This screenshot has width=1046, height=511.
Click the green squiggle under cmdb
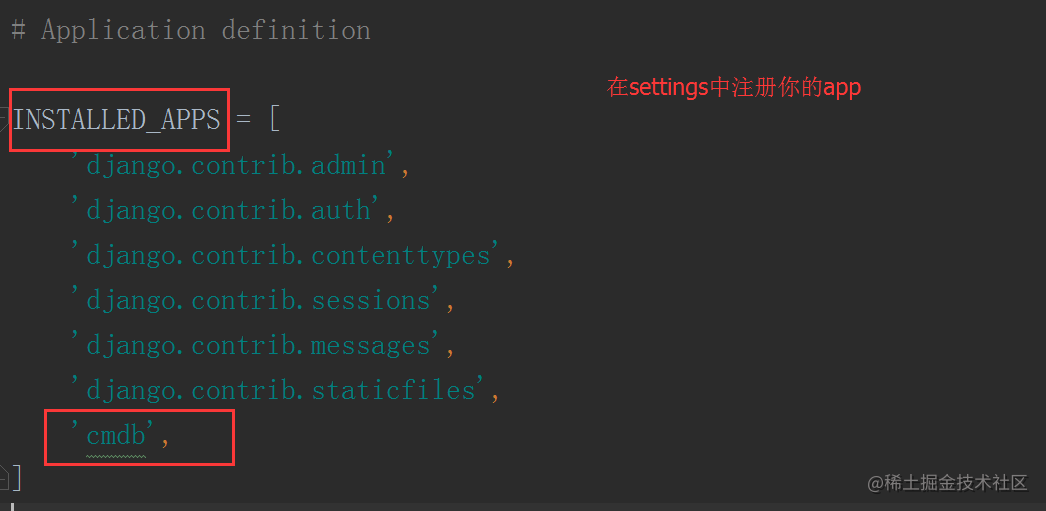pyautogui.click(x=117, y=456)
